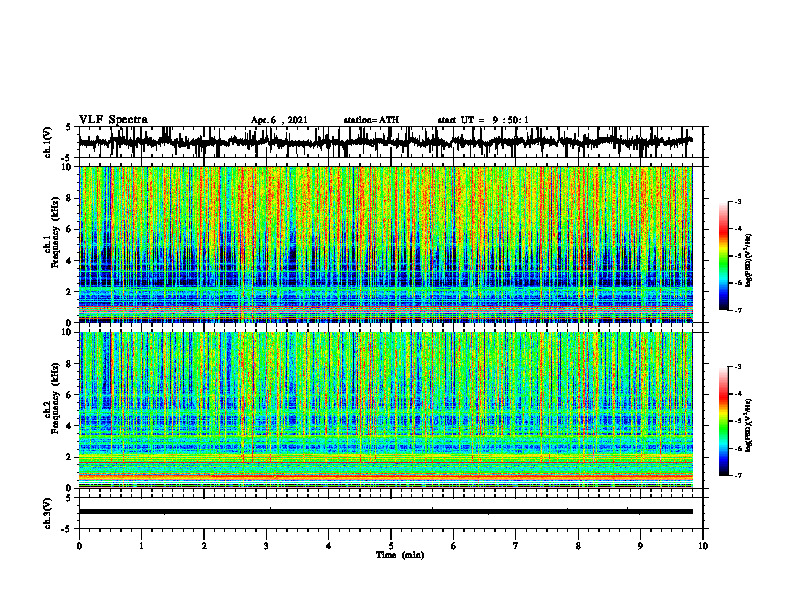Click the ch.2 spectrogram plot area

pyautogui.click(x=385, y=410)
